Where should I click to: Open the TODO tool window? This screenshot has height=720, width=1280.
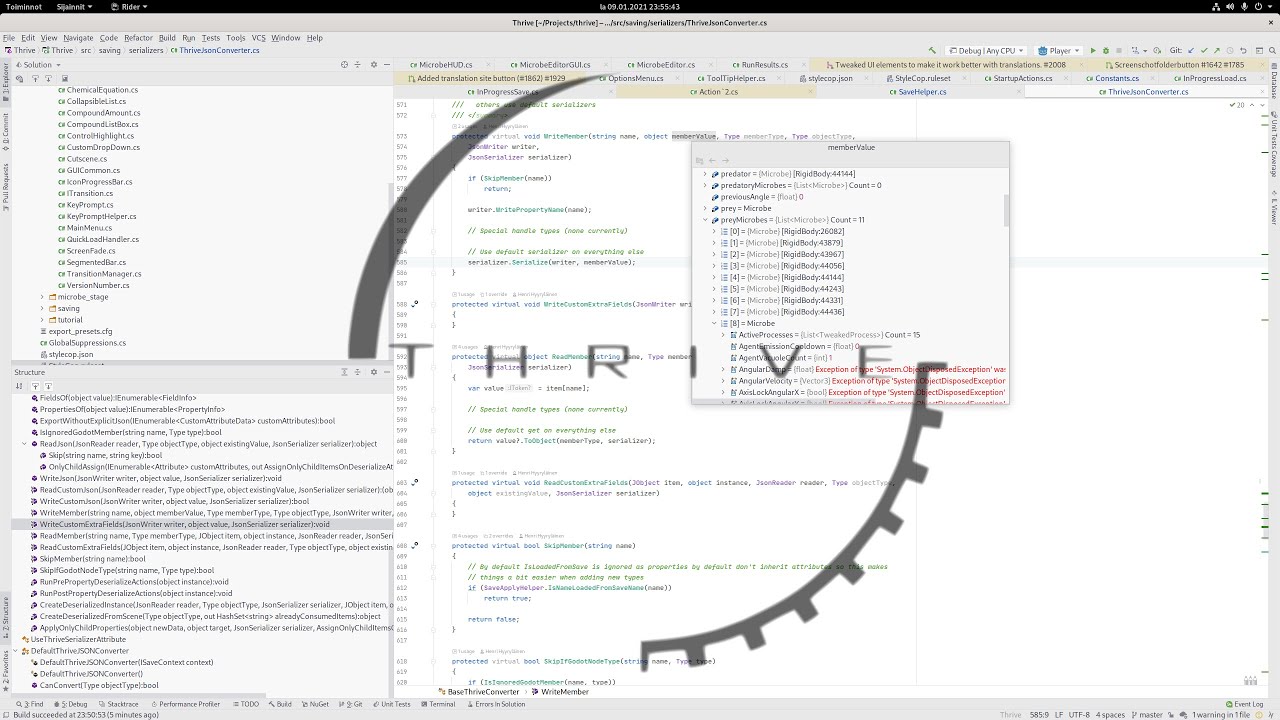[245, 704]
